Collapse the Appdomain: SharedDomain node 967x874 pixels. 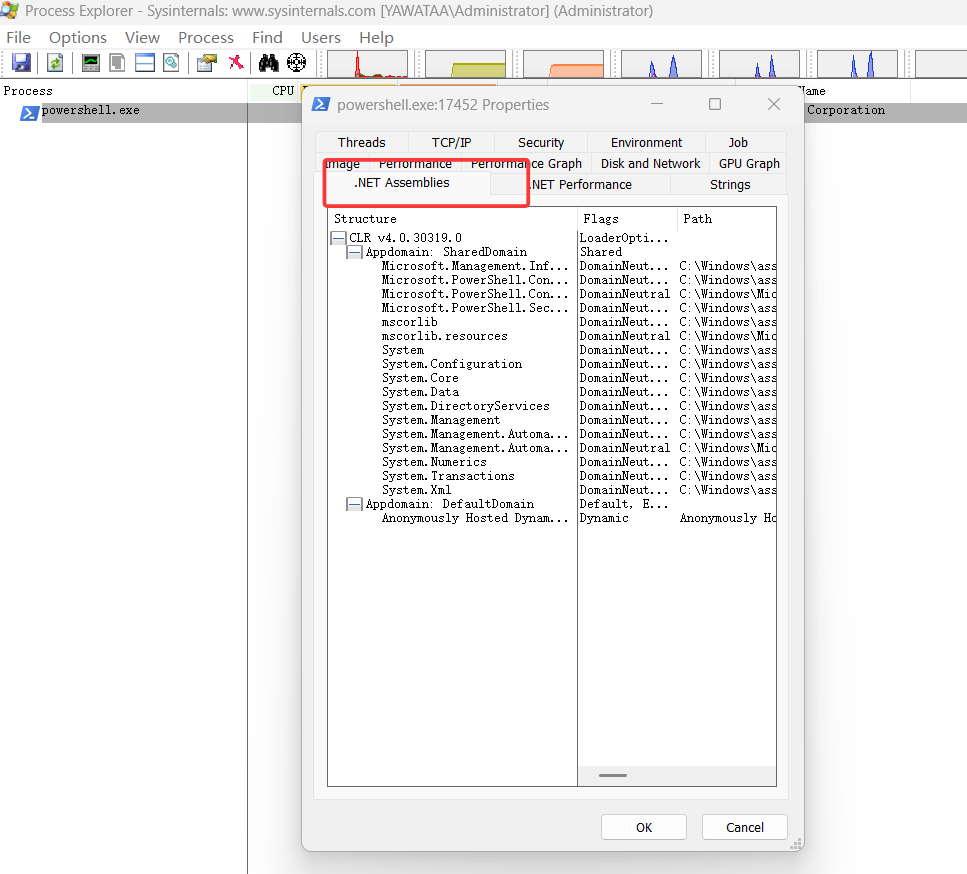click(354, 252)
